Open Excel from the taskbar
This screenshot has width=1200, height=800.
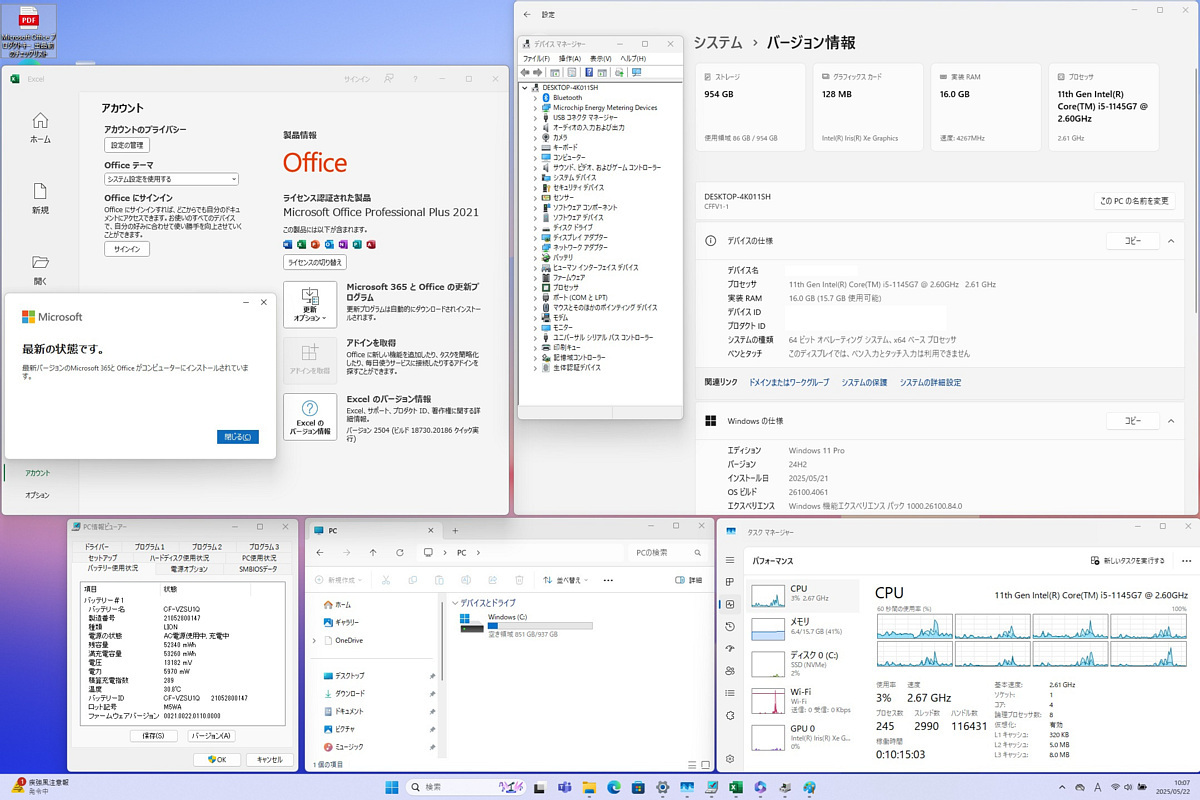[735, 787]
